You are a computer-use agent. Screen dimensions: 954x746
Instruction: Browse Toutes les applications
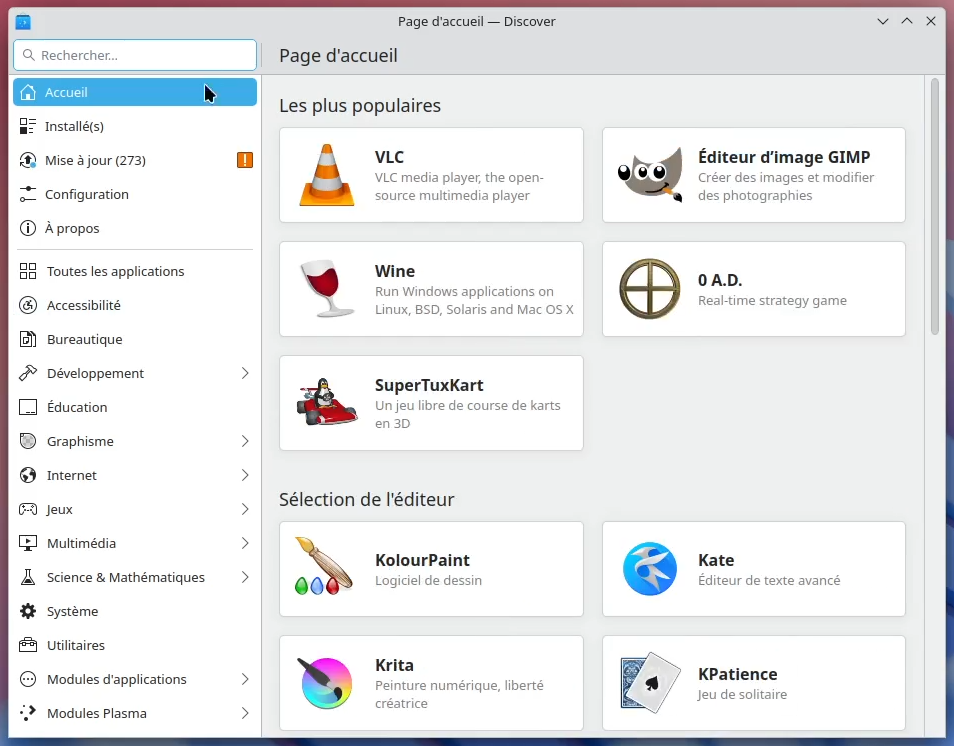[x=115, y=271]
